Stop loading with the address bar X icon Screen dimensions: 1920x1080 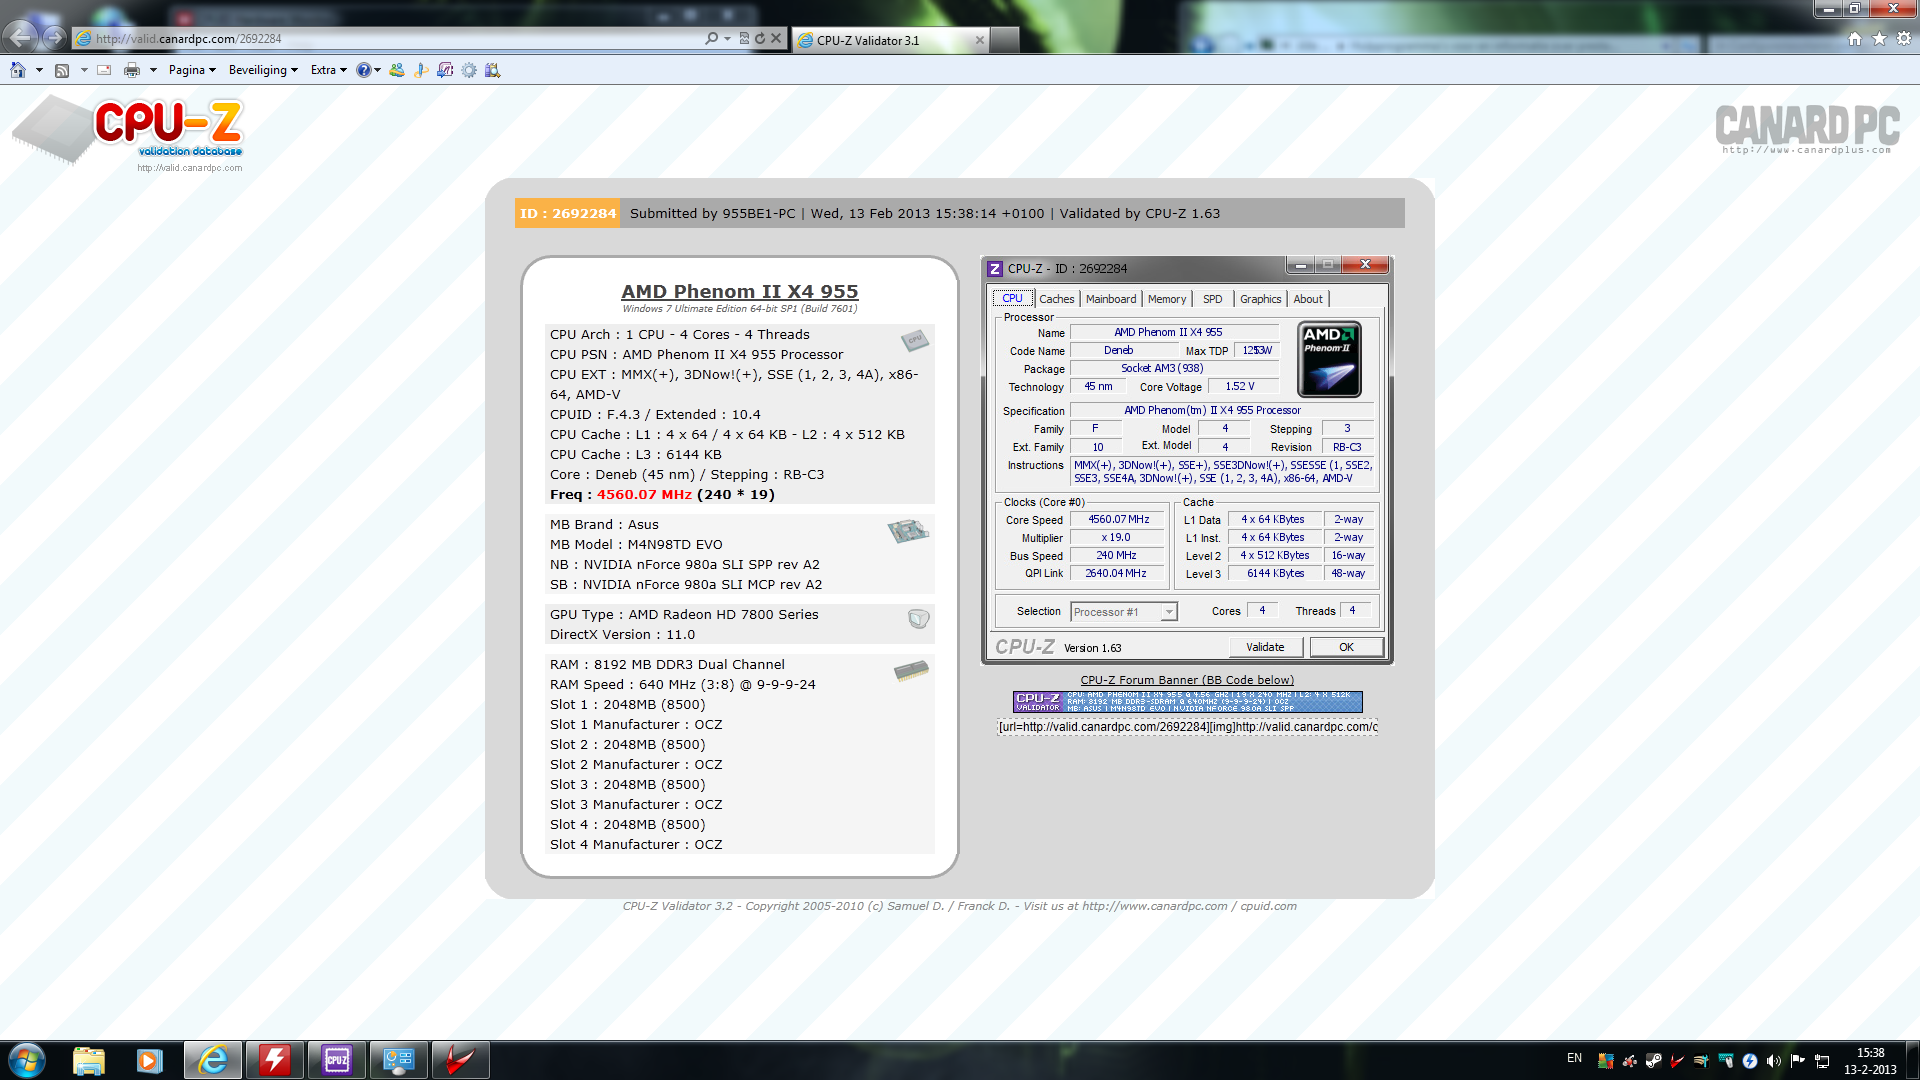(776, 39)
